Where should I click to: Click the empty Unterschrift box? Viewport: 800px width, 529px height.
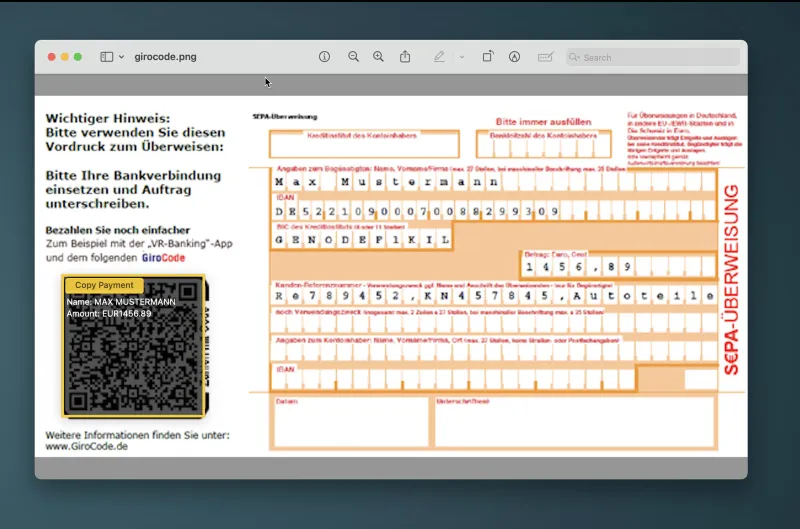(x=574, y=422)
